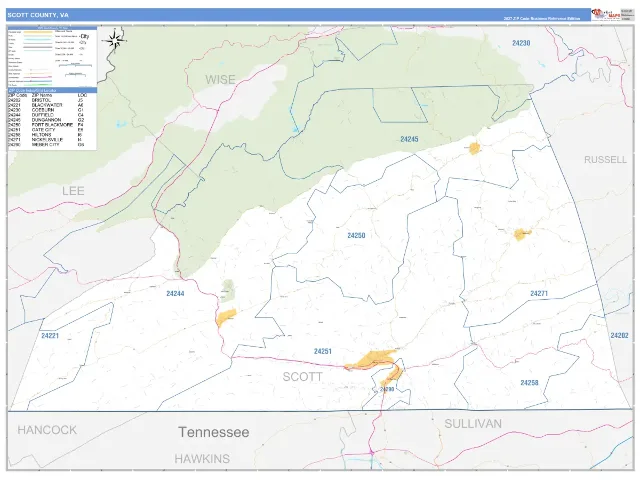Click the large orange city area above 24290
Viewport: 640px width, 480px height.
(x=370, y=360)
